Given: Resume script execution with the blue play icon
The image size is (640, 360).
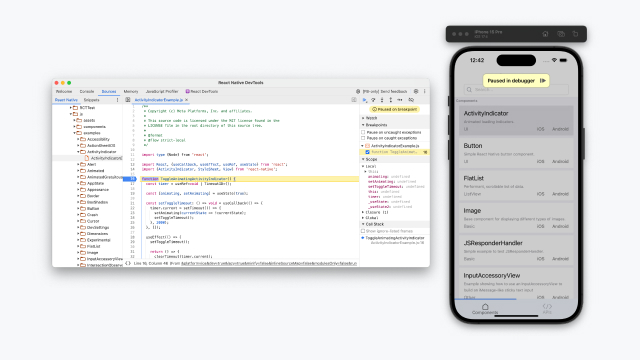Looking at the screenshot, I should click(364, 100).
